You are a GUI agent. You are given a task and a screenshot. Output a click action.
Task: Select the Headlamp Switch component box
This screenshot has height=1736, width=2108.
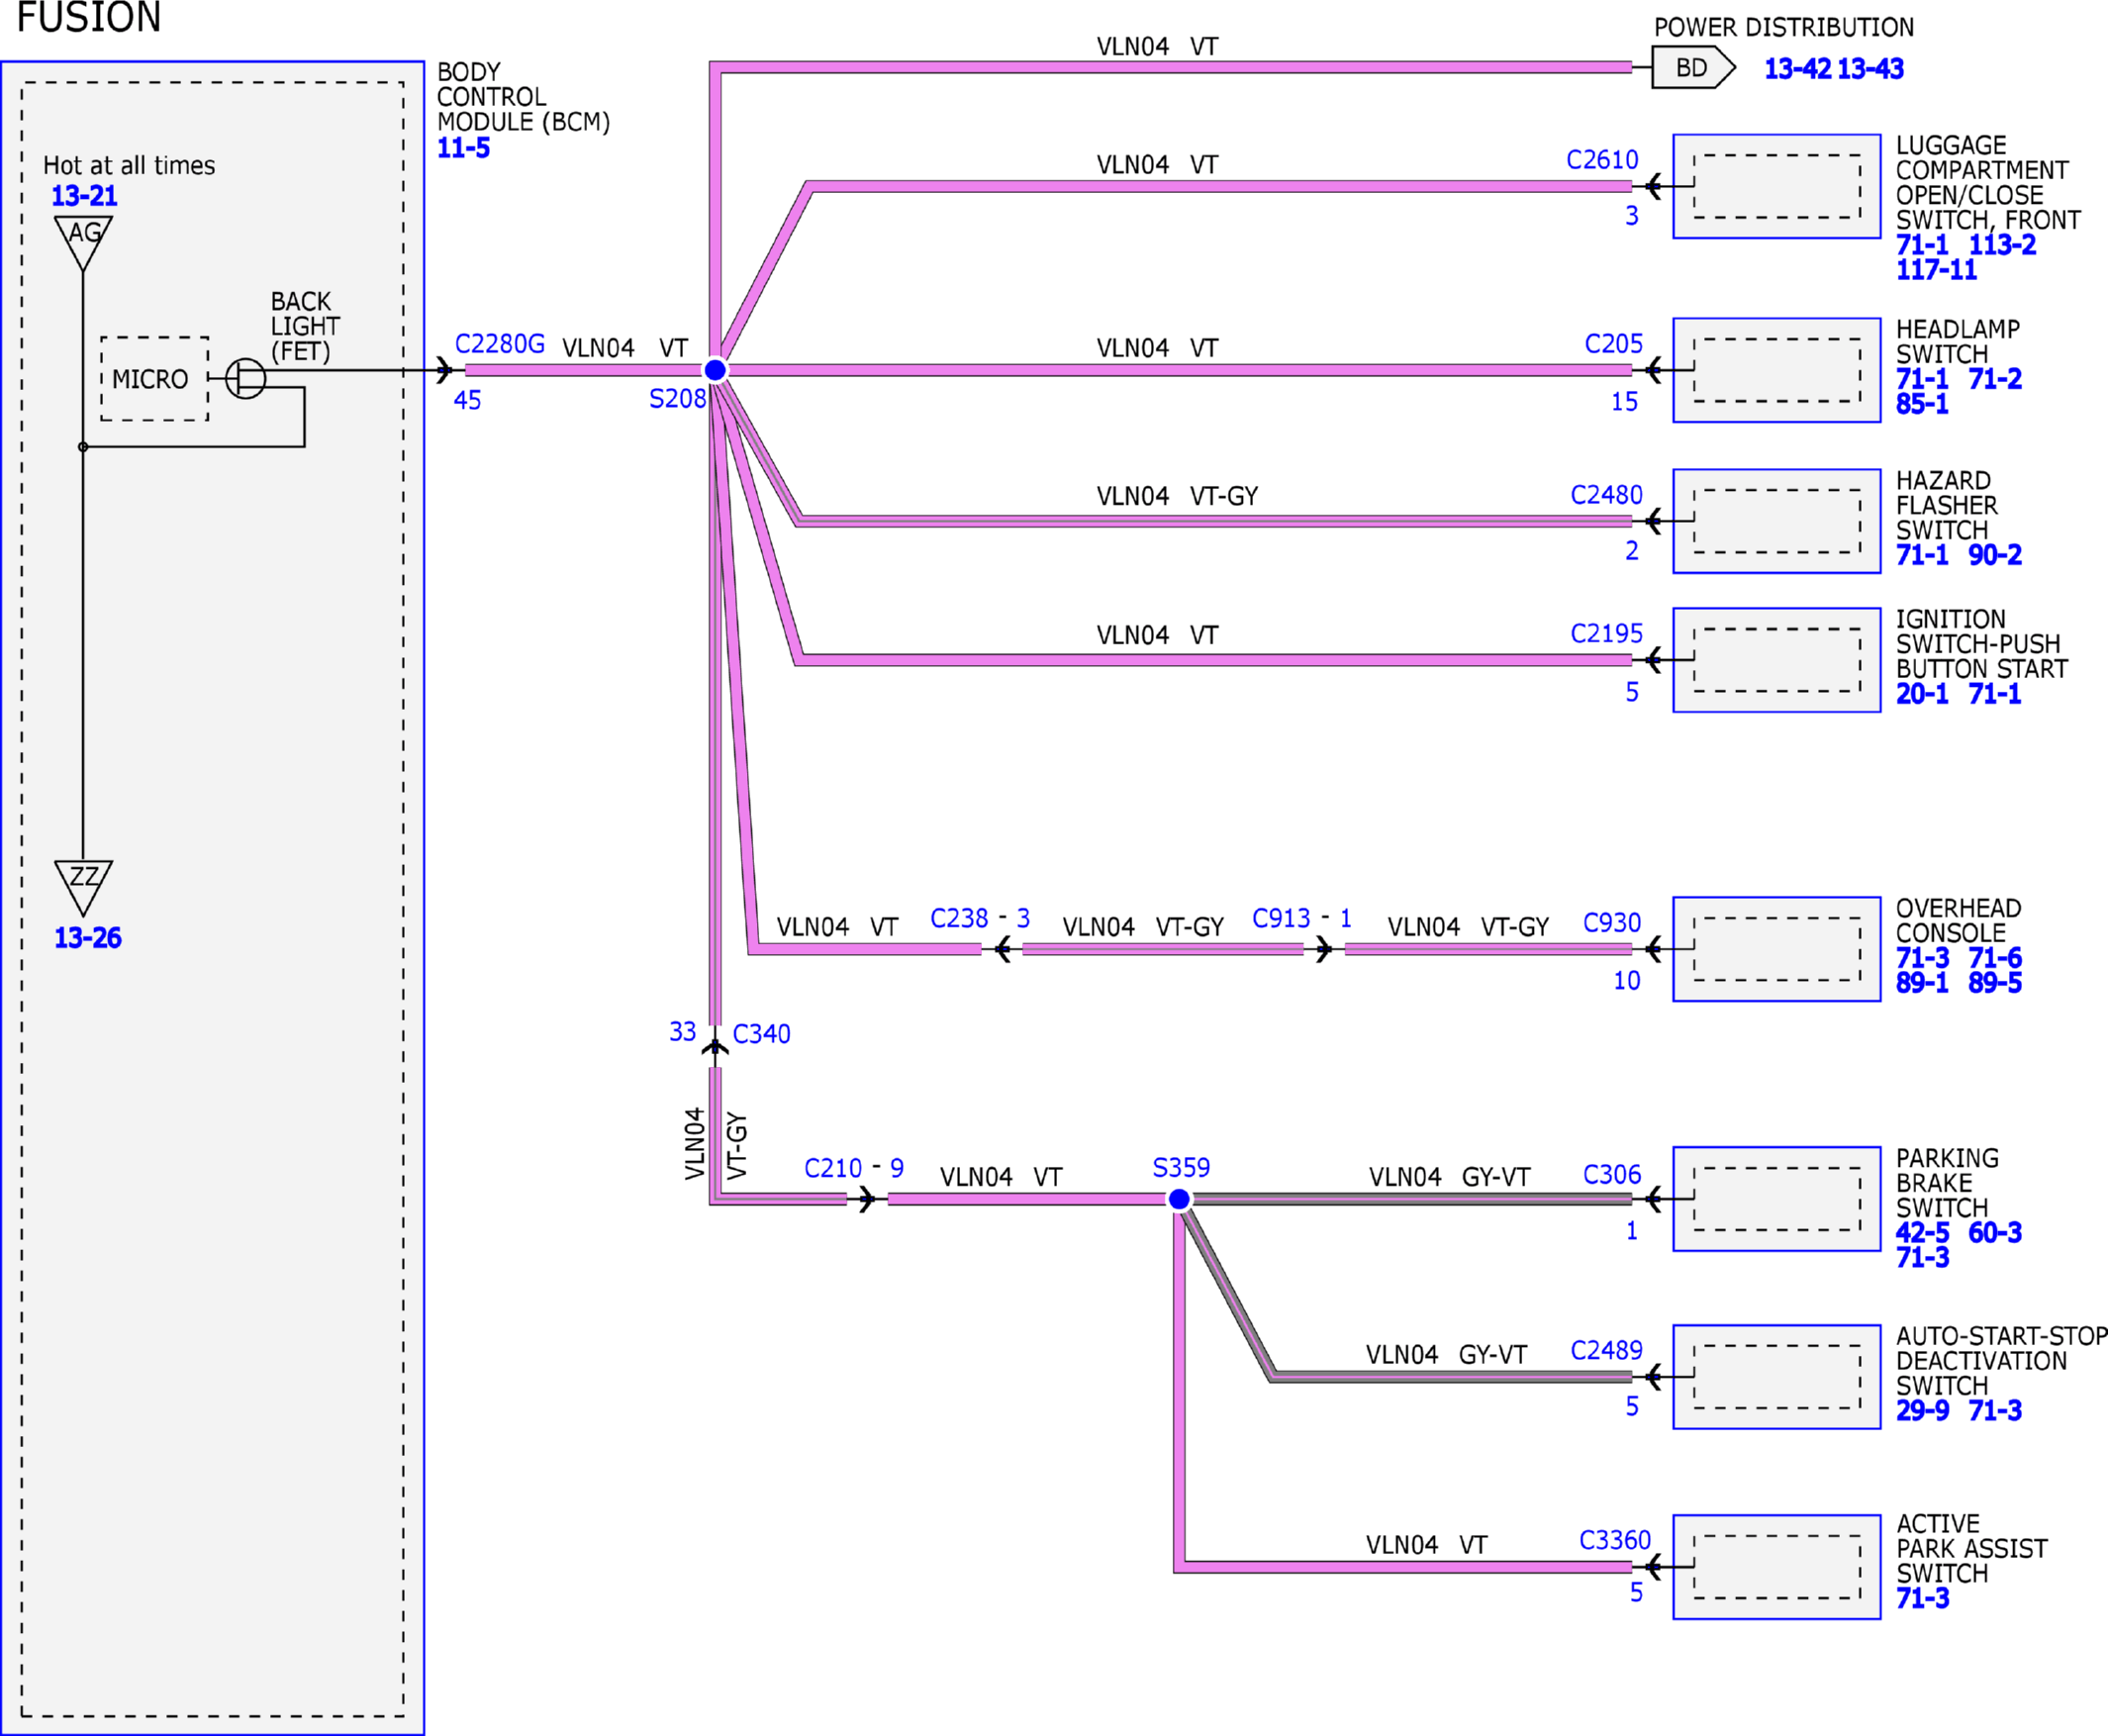[1777, 370]
